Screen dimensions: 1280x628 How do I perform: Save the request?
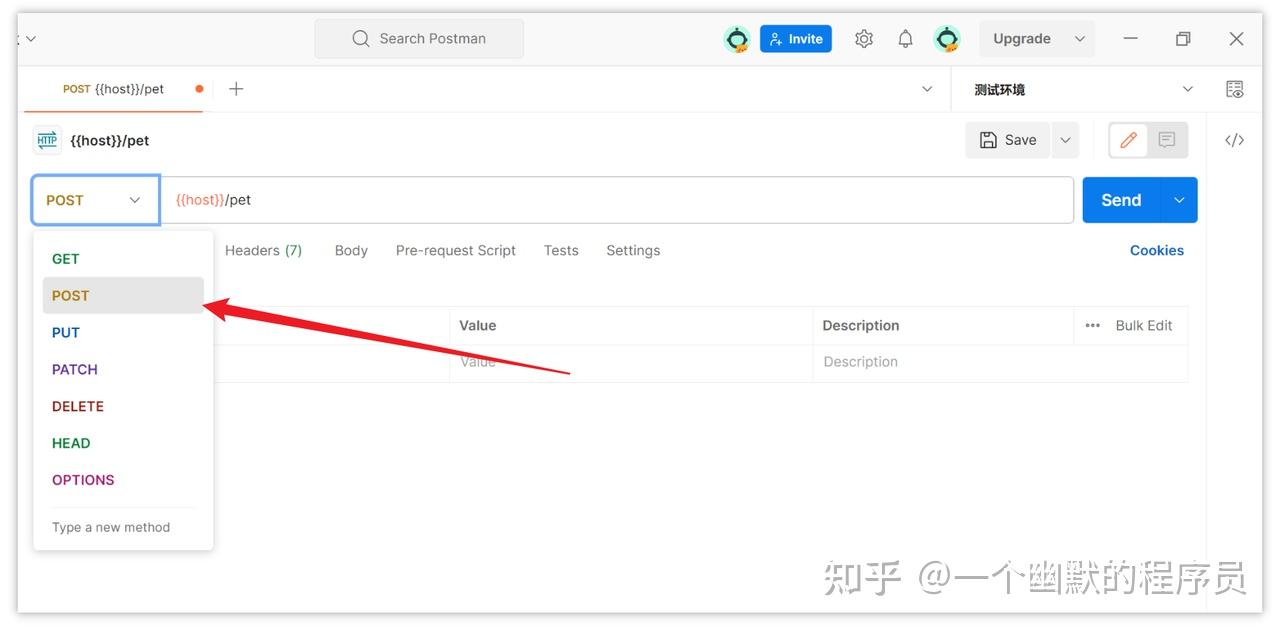1008,140
